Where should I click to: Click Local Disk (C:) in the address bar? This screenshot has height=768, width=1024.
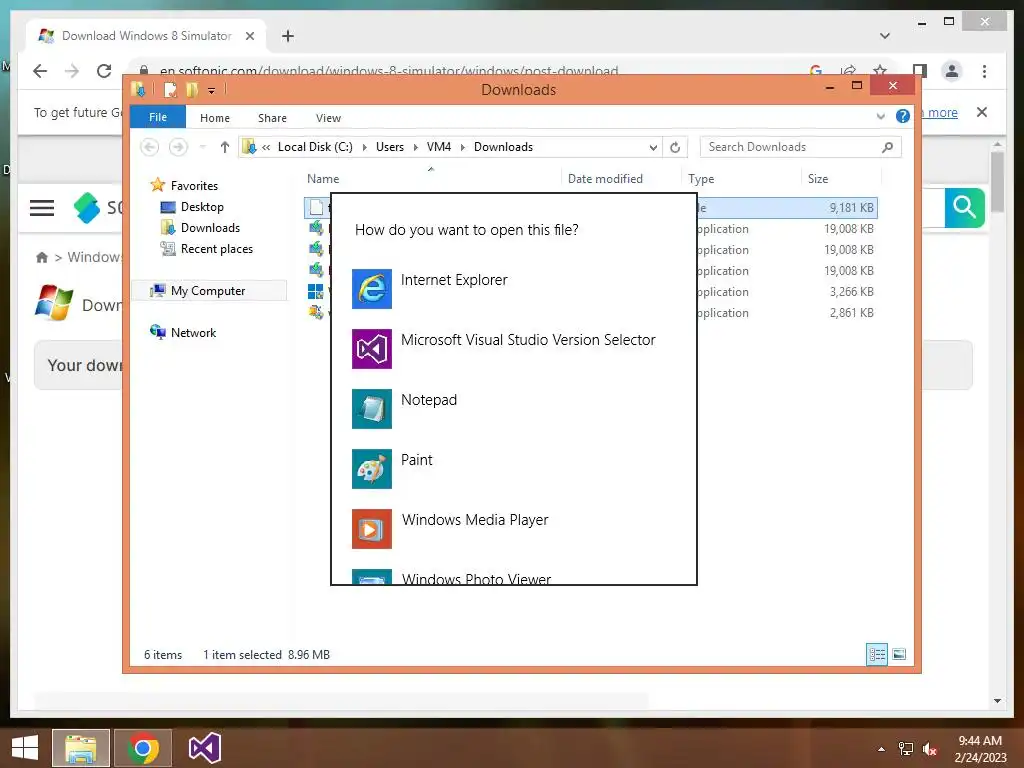pyautogui.click(x=315, y=147)
